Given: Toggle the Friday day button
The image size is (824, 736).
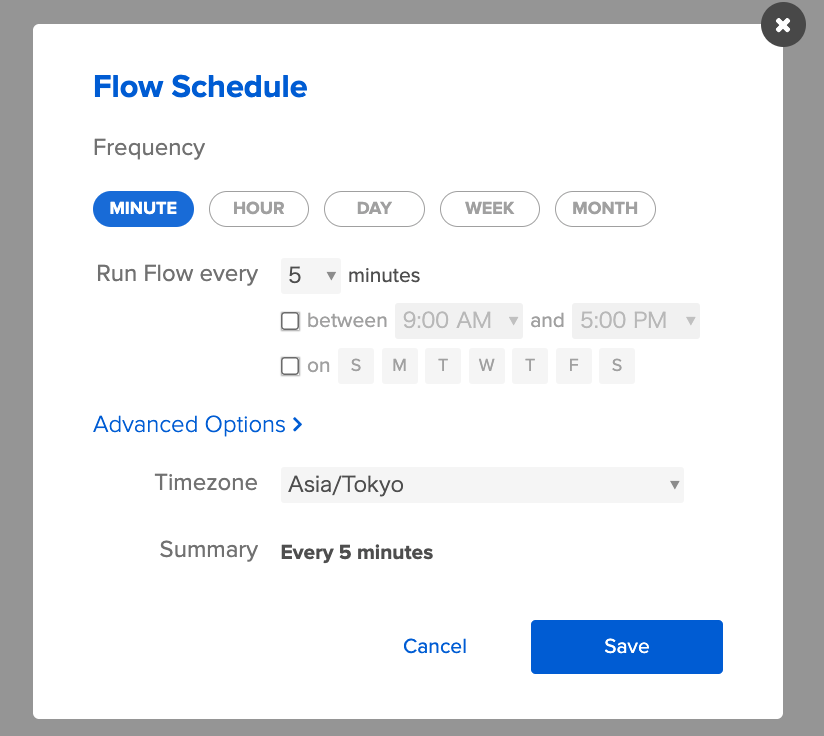Looking at the screenshot, I should [x=573, y=366].
